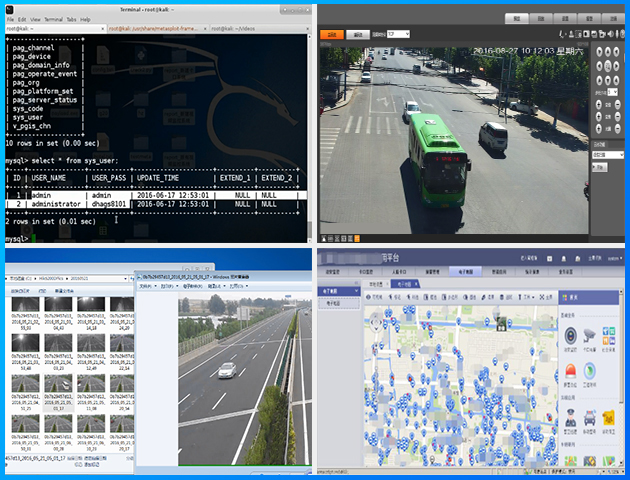Image resolution: width=630 pixels, height=480 pixels.
Task: Click the administrator user name cell
Action: coord(56,204)
